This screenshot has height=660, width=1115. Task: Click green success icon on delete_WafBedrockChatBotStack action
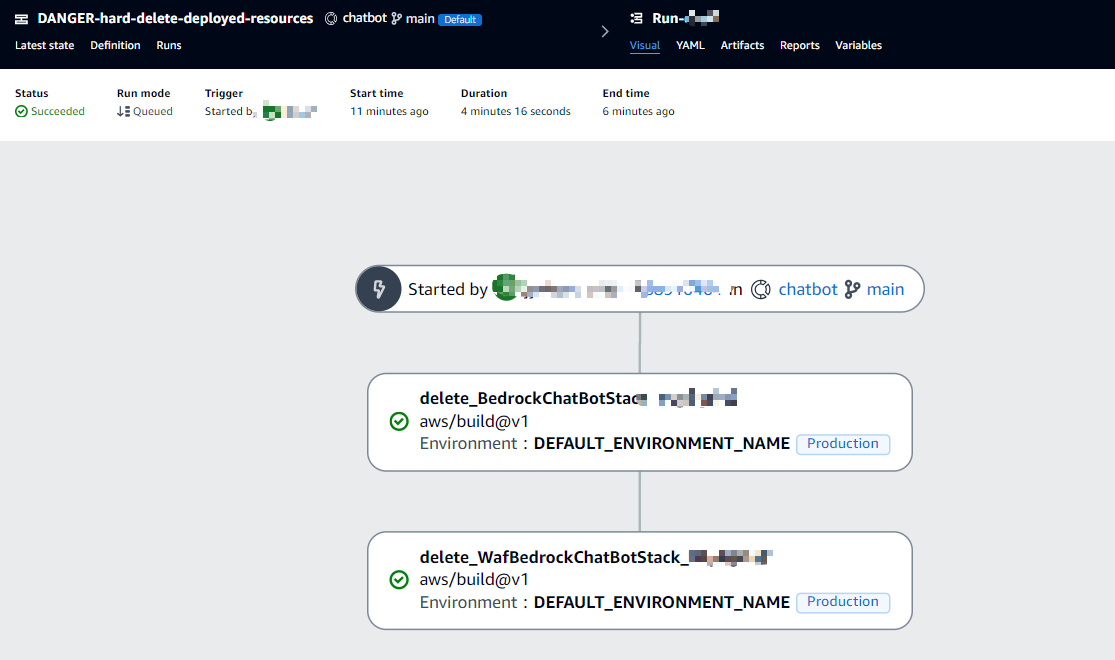(x=399, y=580)
